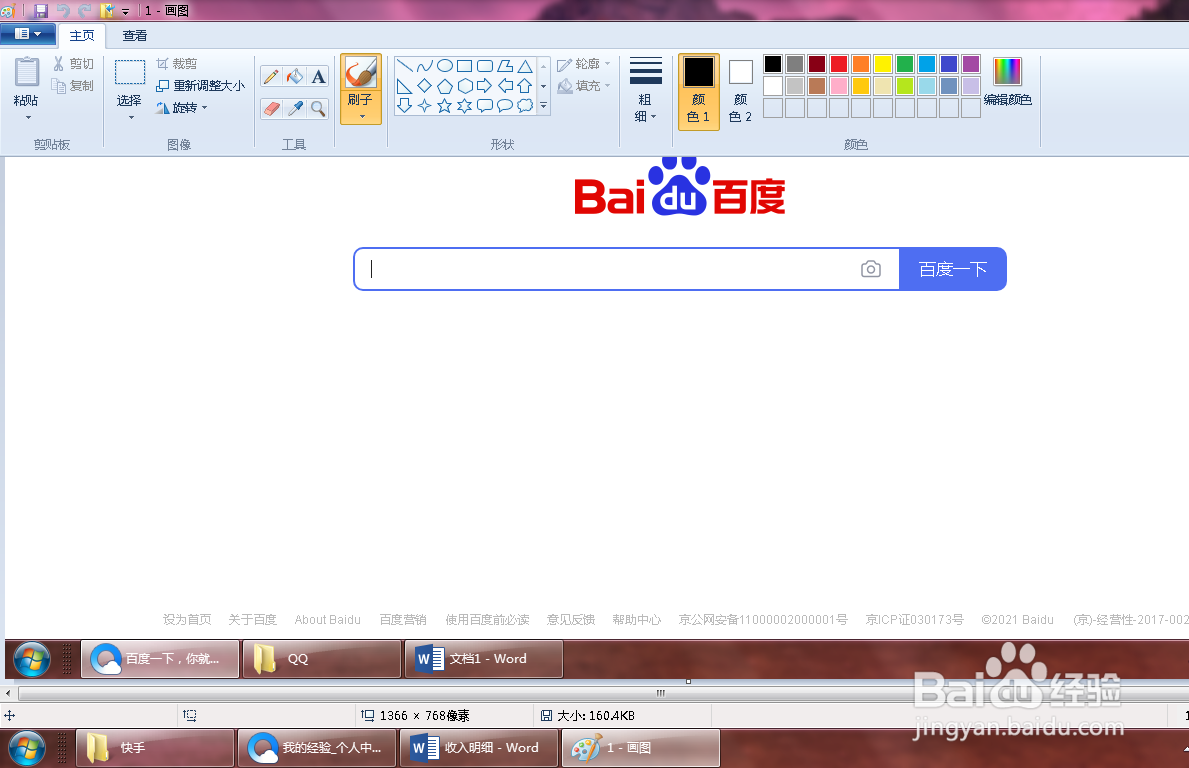The image size is (1189, 768).
Task: Choose the triangle shape in the shapes gallery
Action: (525, 66)
